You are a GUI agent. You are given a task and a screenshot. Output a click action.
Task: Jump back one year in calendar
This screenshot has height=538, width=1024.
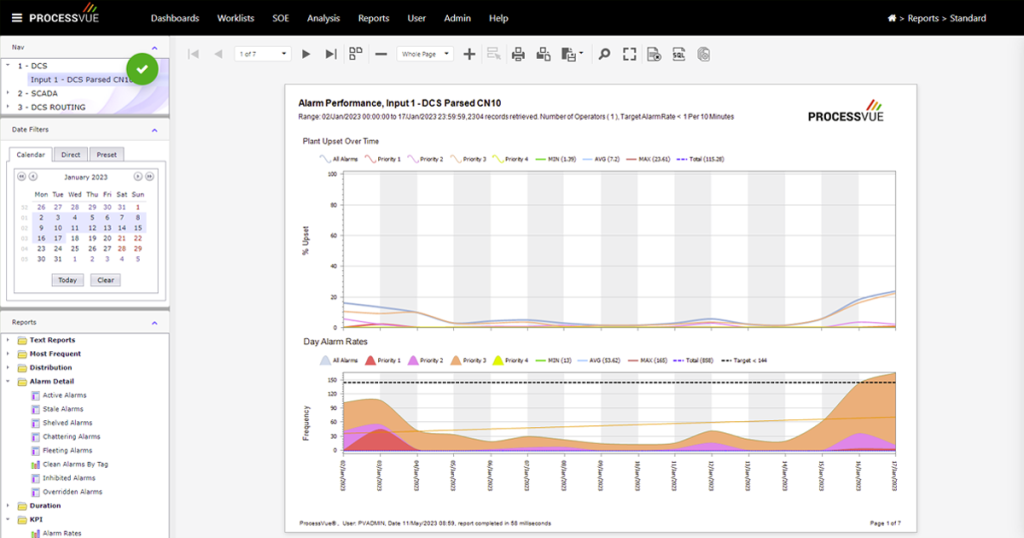pyautogui.click(x=22, y=176)
